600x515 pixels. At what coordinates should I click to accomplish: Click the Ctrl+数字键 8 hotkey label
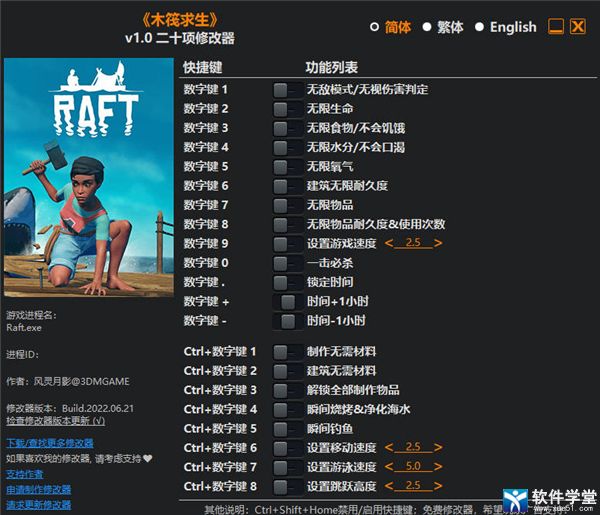click(220, 487)
